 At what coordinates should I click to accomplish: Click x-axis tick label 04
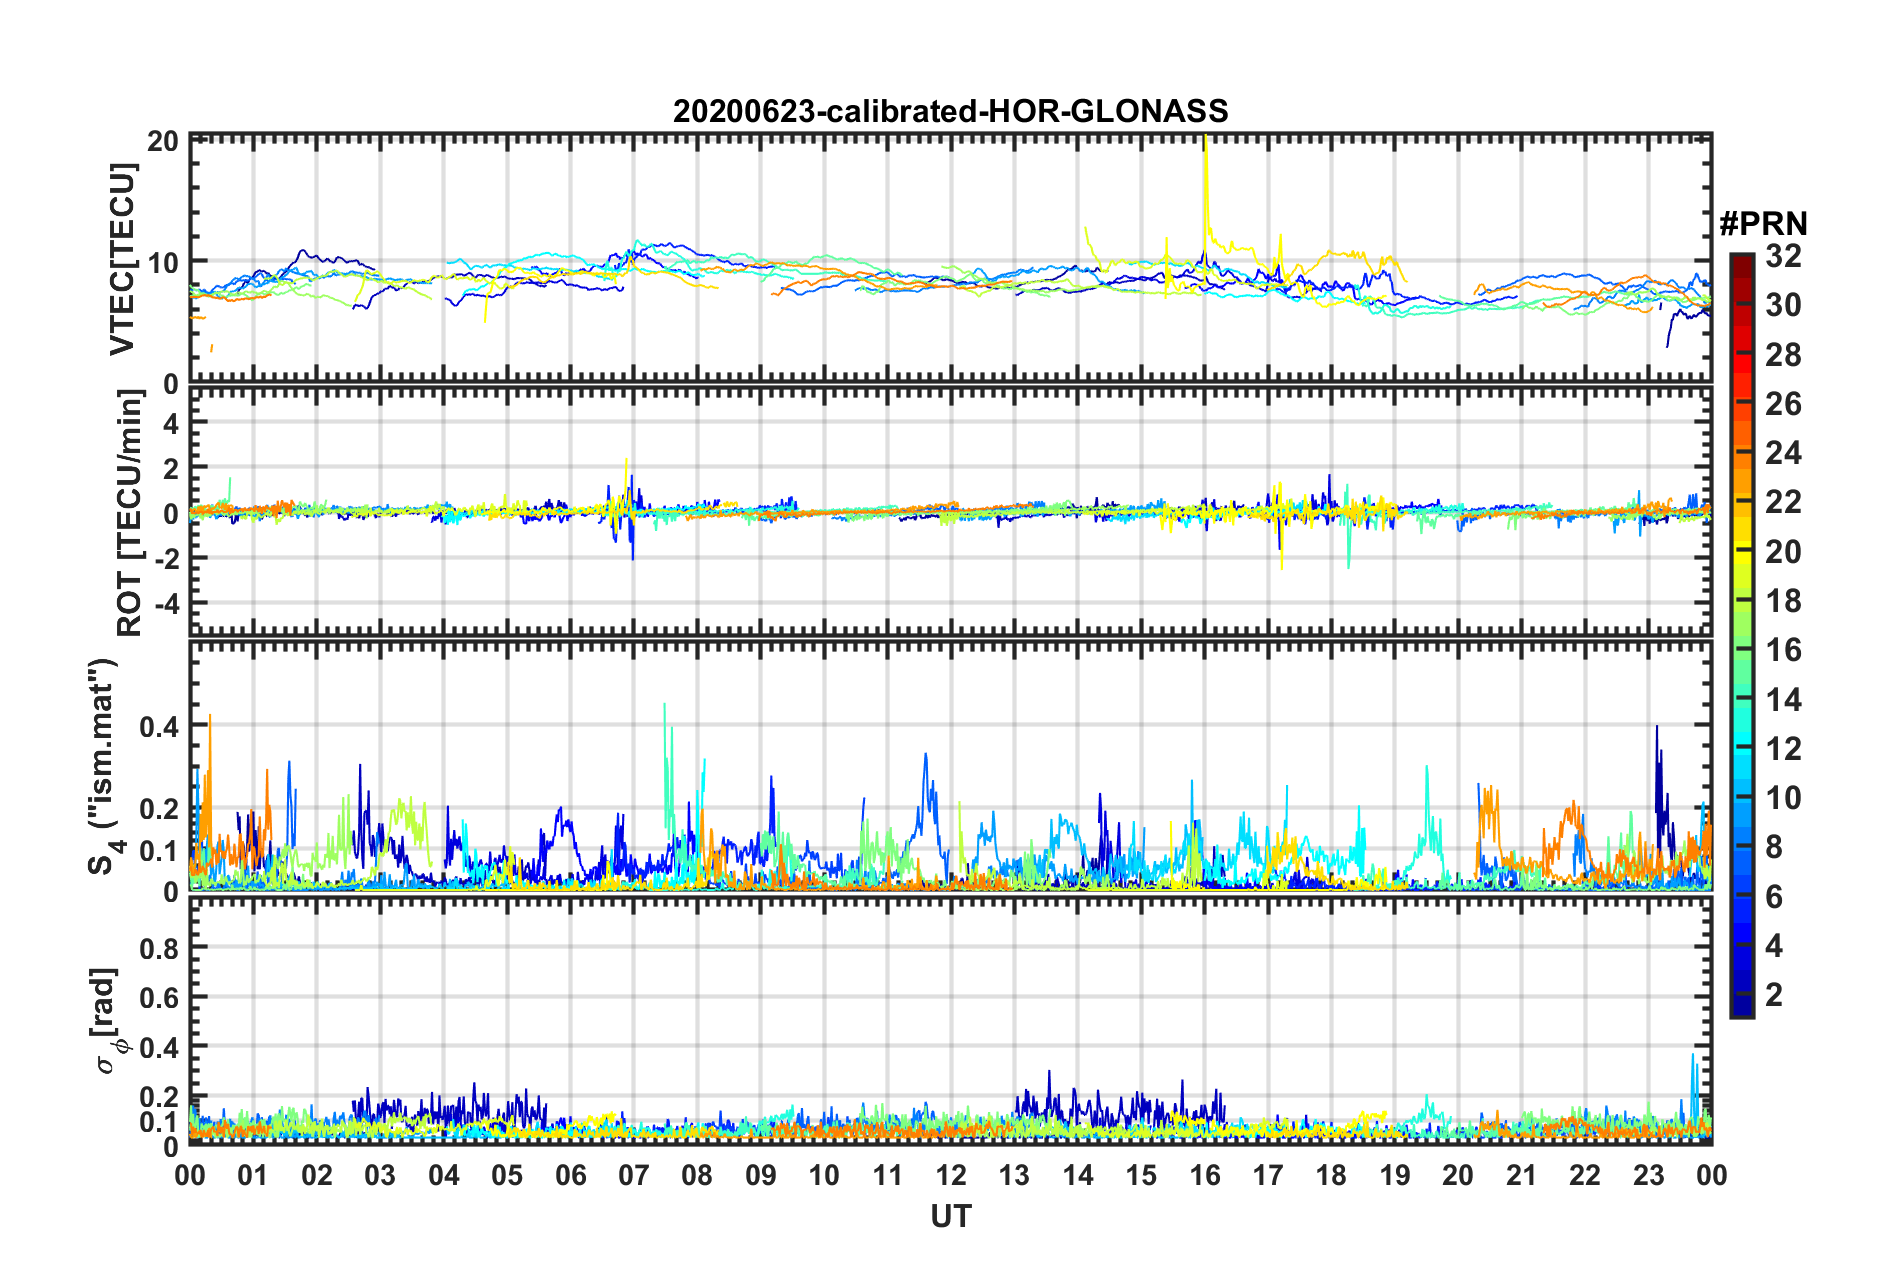444,1175
